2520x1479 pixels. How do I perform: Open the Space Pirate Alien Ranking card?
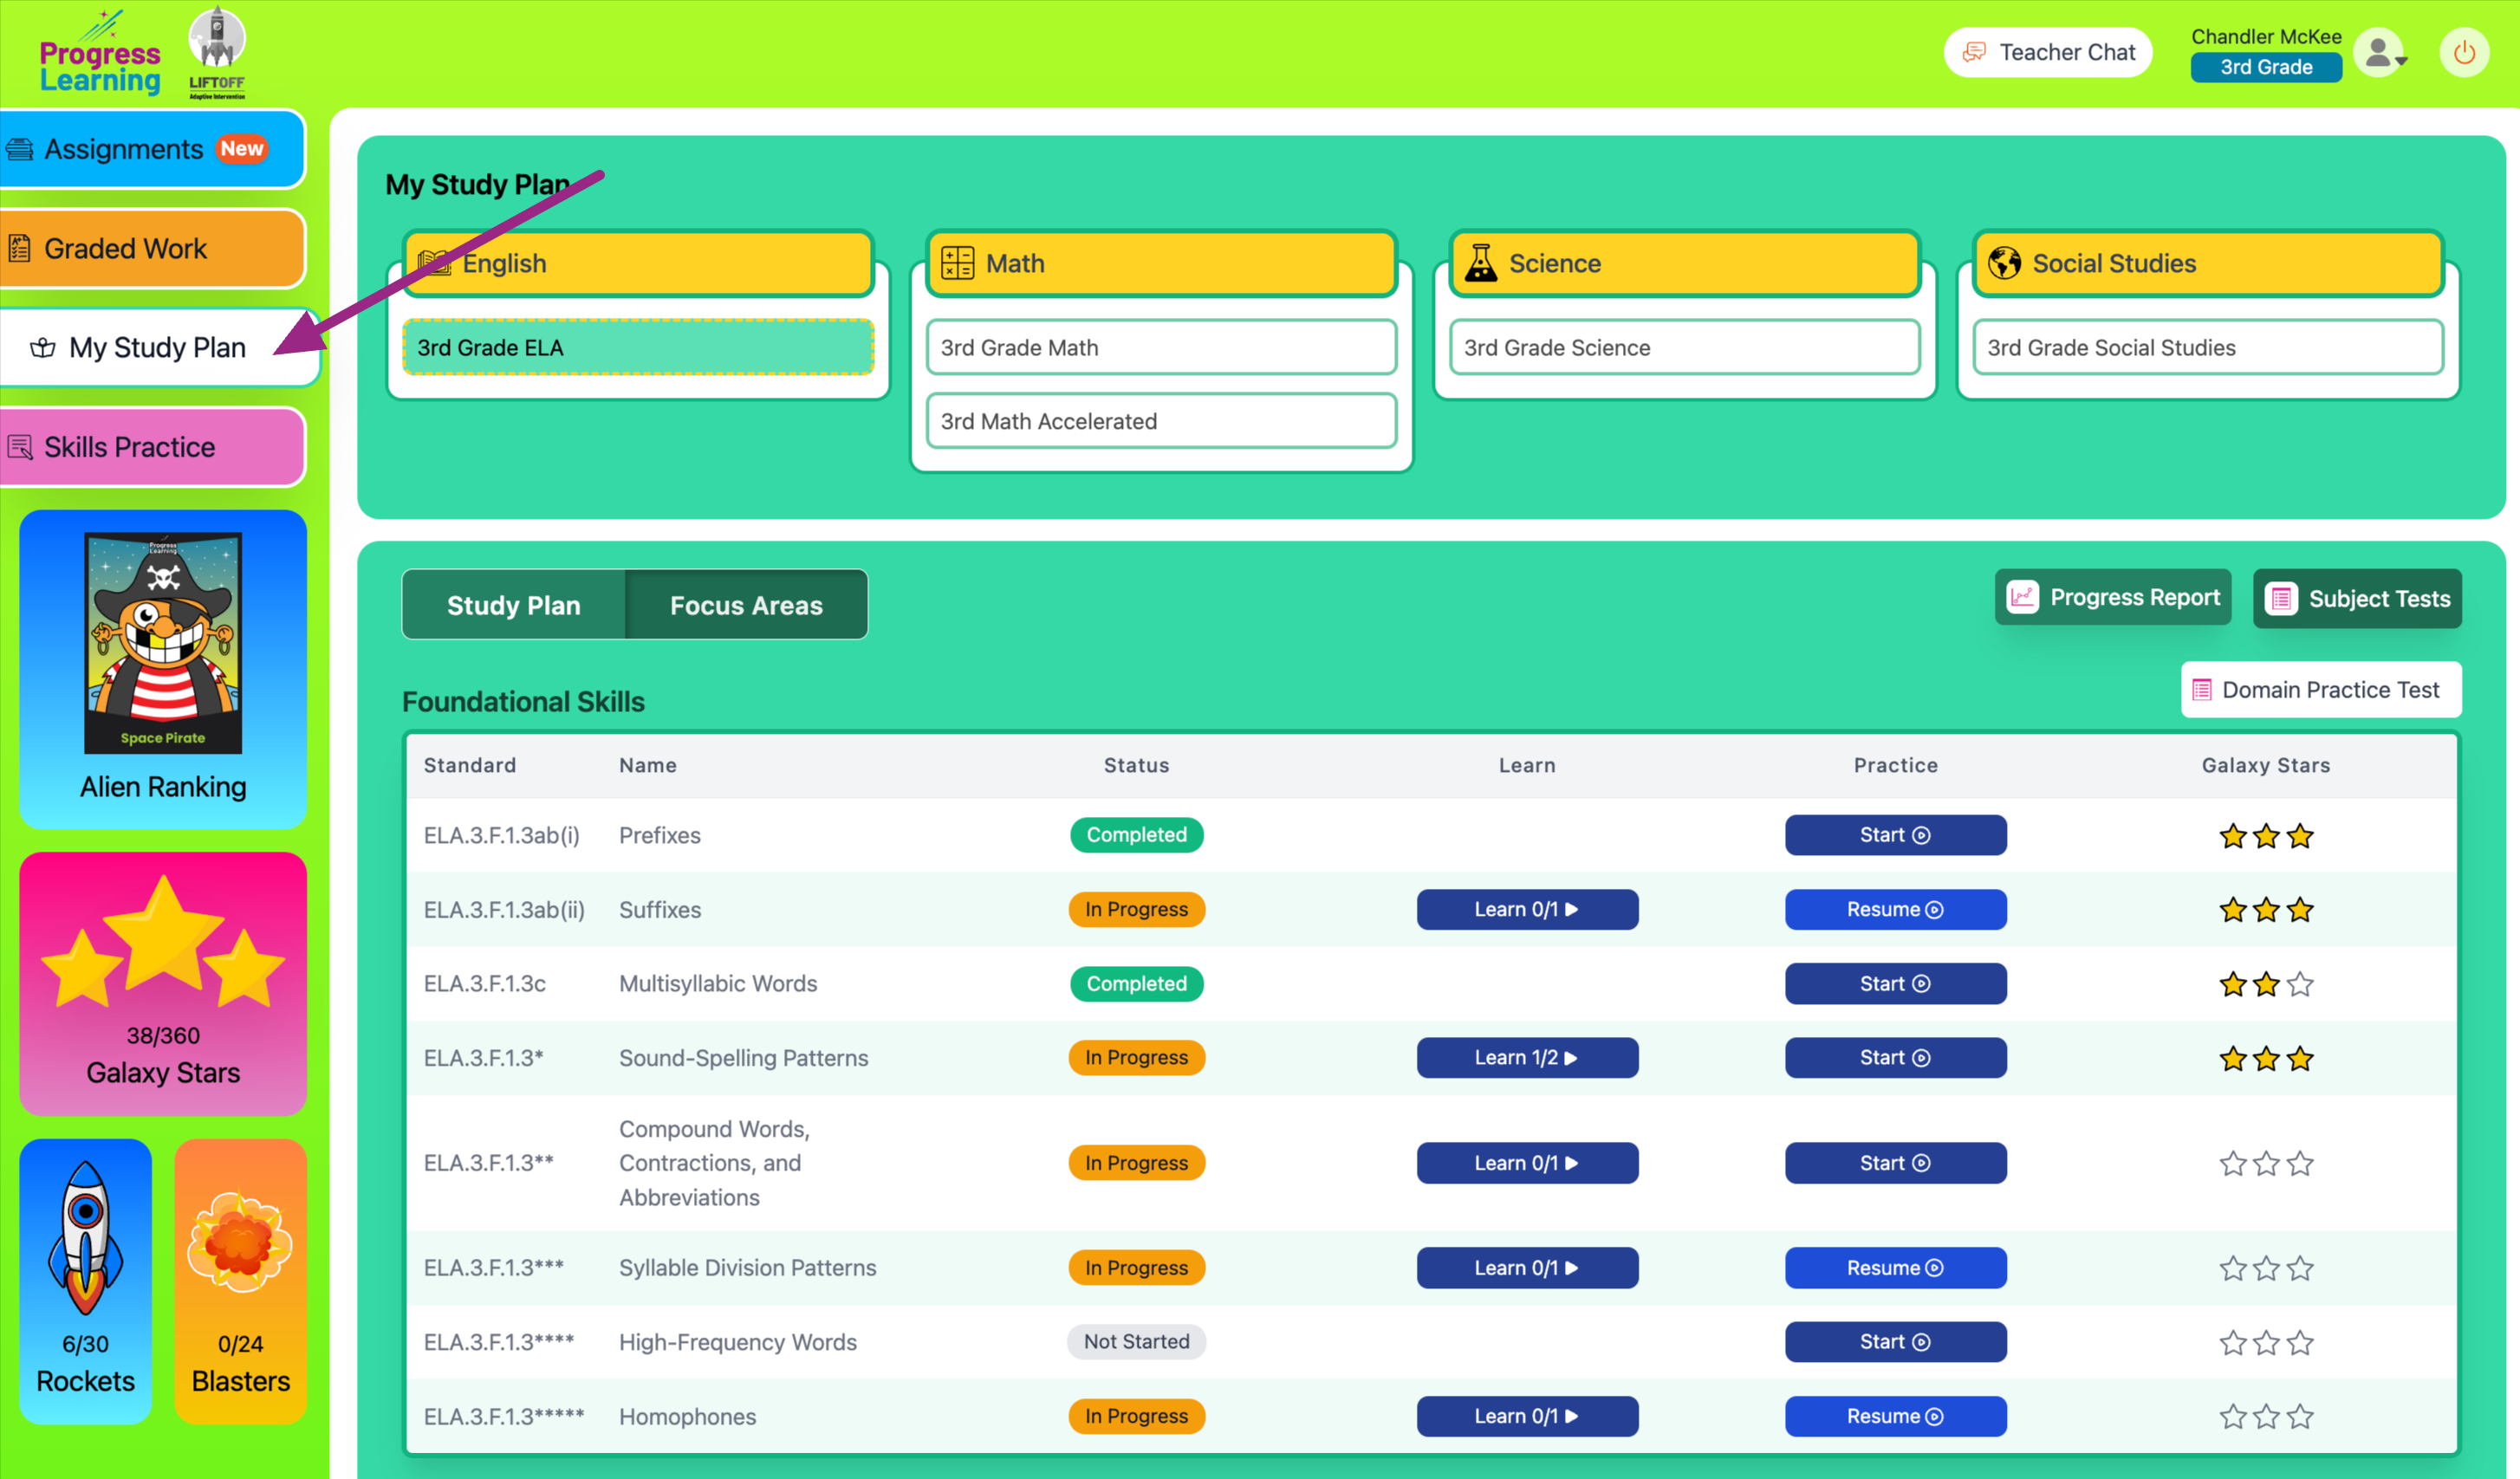[x=163, y=668]
